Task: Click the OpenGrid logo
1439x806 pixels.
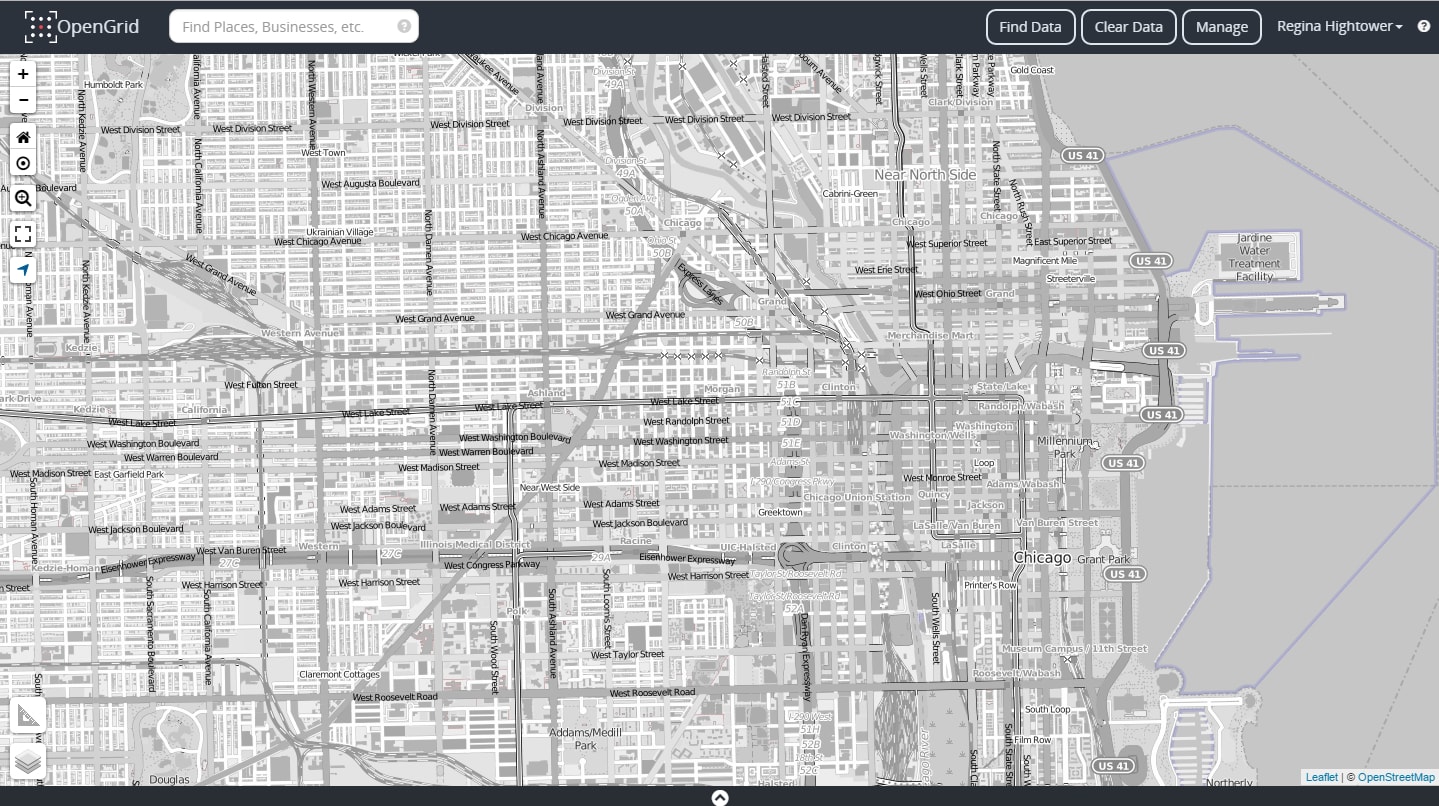Action: (x=82, y=27)
